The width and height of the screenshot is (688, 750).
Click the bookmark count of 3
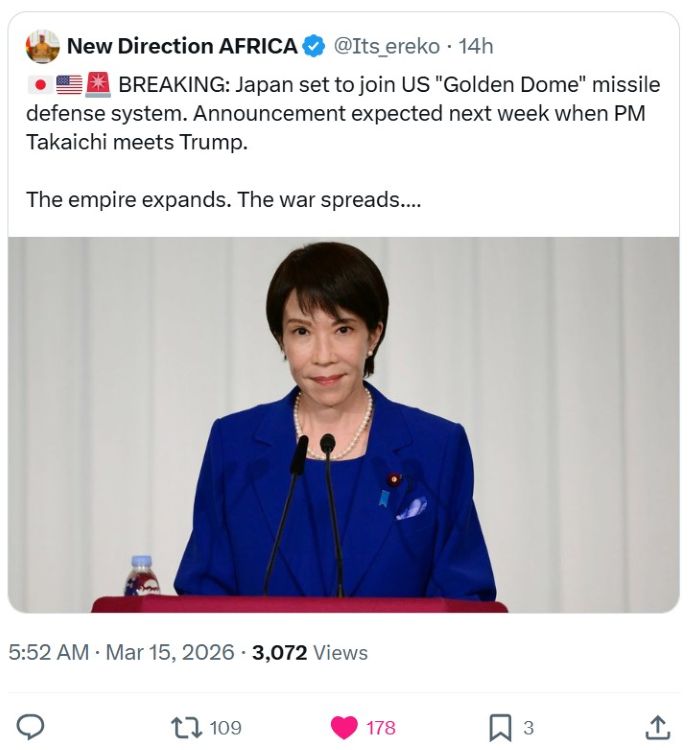tap(529, 727)
